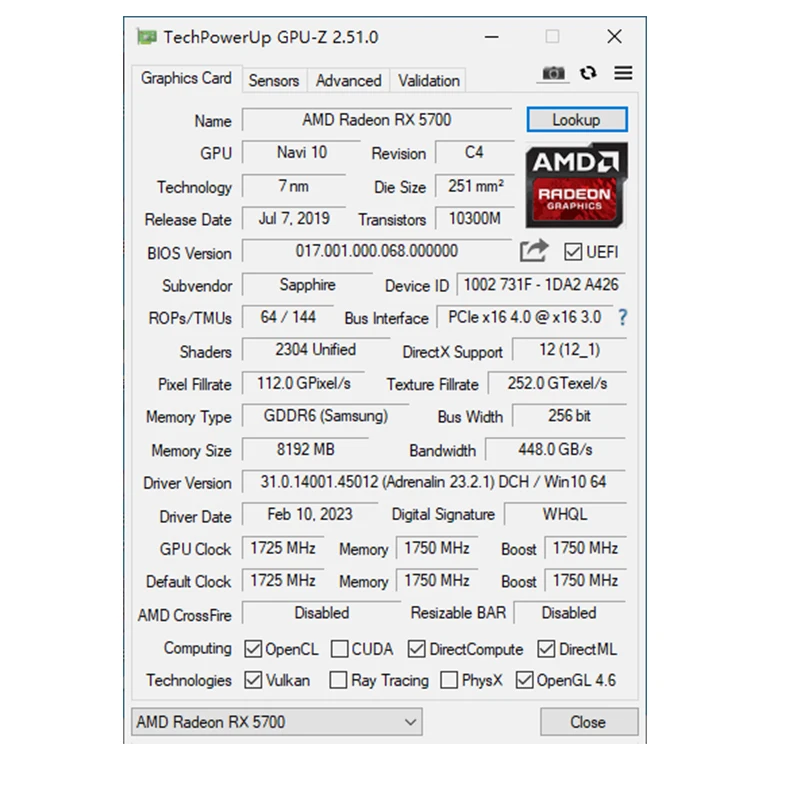Open the AMD Radeon RX 5700 GPU dropdown

click(x=277, y=721)
